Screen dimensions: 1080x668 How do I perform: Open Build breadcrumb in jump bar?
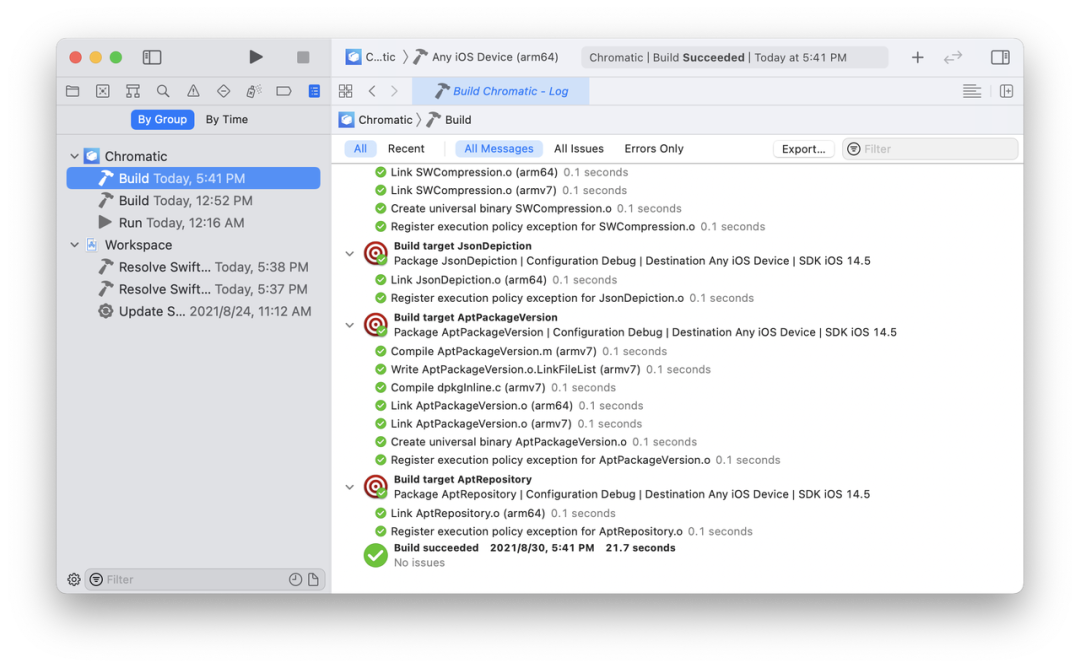(x=449, y=120)
